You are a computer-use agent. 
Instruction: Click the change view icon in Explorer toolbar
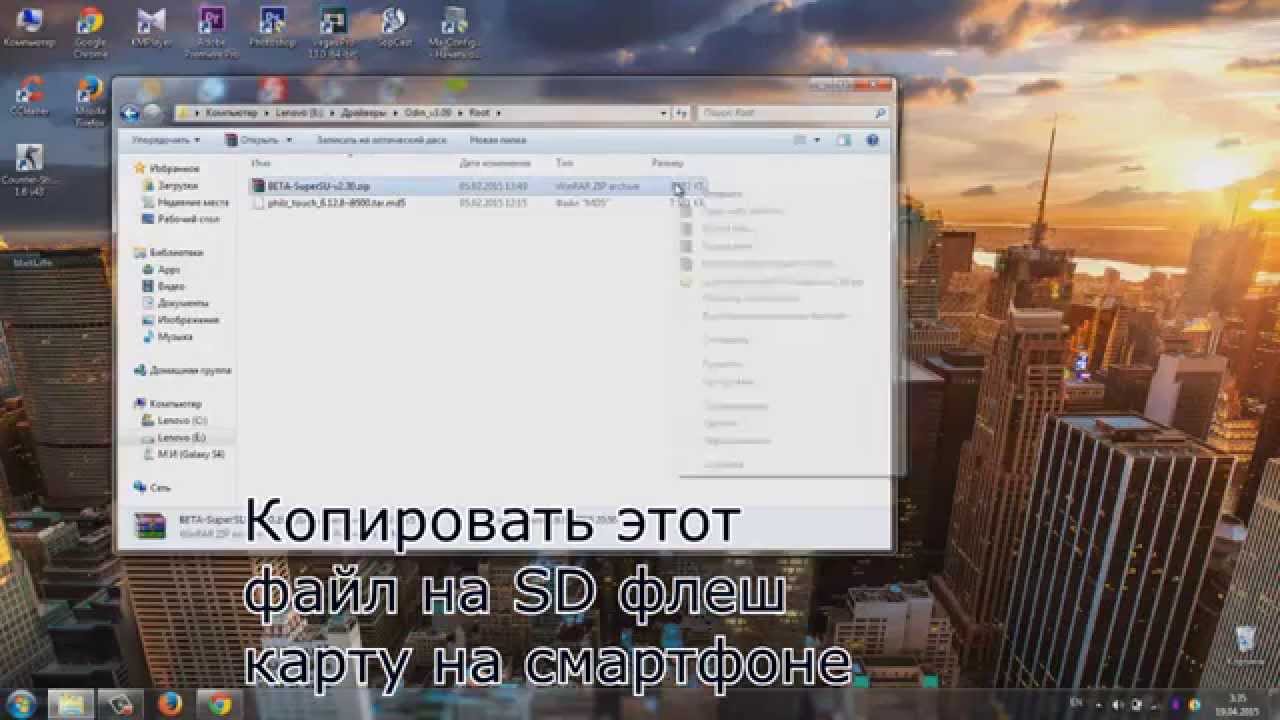pyautogui.click(x=800, y=141)
